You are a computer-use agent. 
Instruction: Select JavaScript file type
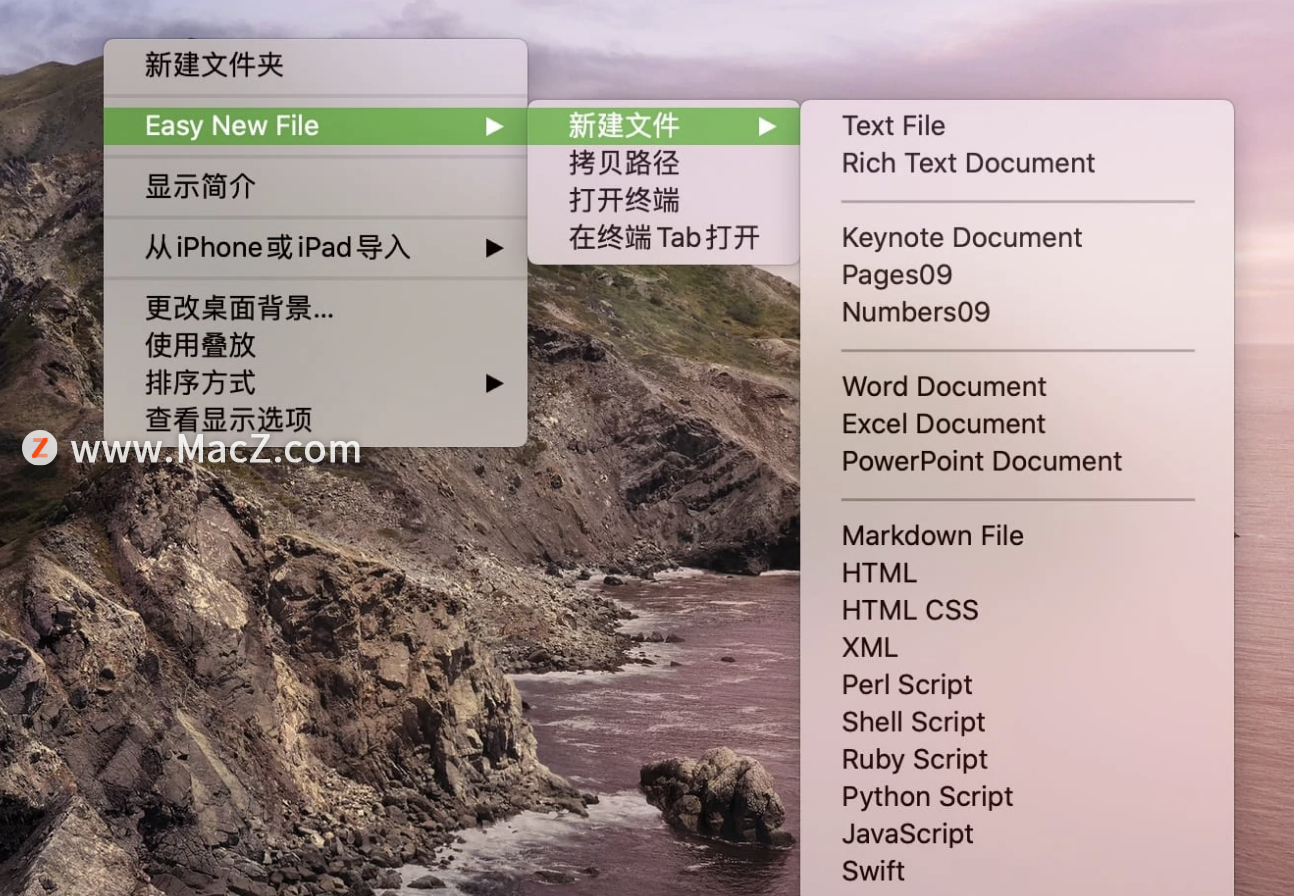(1017, 834)
